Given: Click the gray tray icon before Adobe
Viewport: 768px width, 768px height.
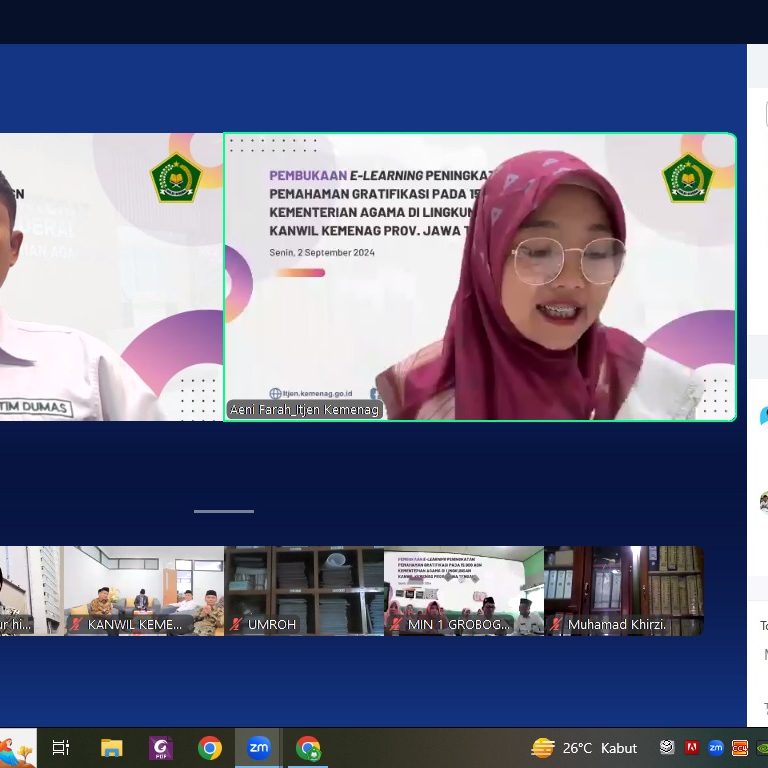Looking at the screenshot, I should click(667, 747).
